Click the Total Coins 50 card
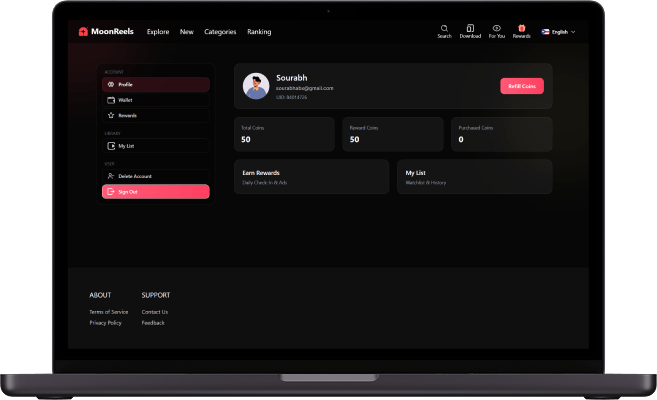The image size is (657, 400). [x=284, y=134]
